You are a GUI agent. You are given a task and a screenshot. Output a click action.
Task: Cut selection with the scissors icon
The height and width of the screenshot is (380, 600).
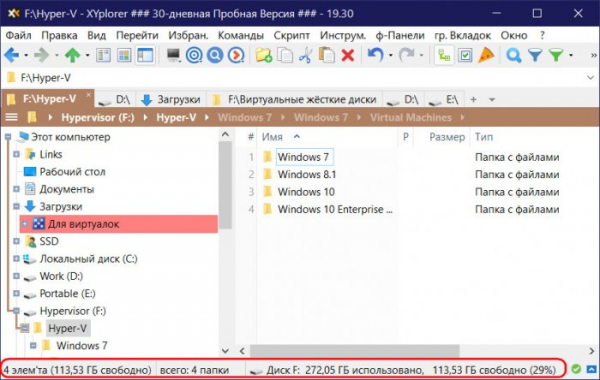point(305,55)
